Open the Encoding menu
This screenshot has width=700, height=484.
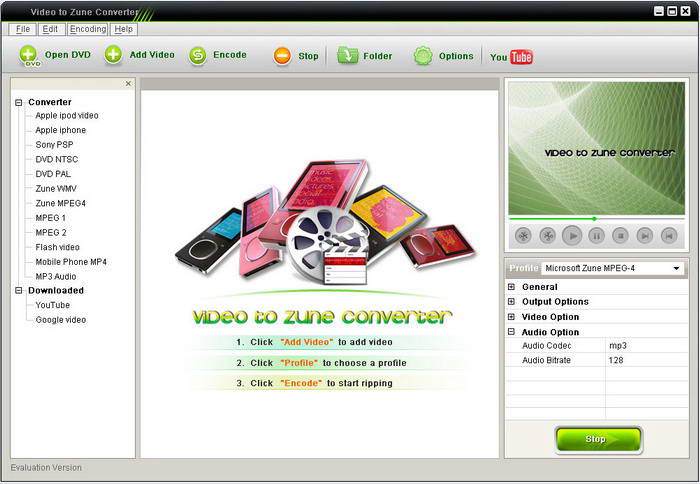(88, 29)
